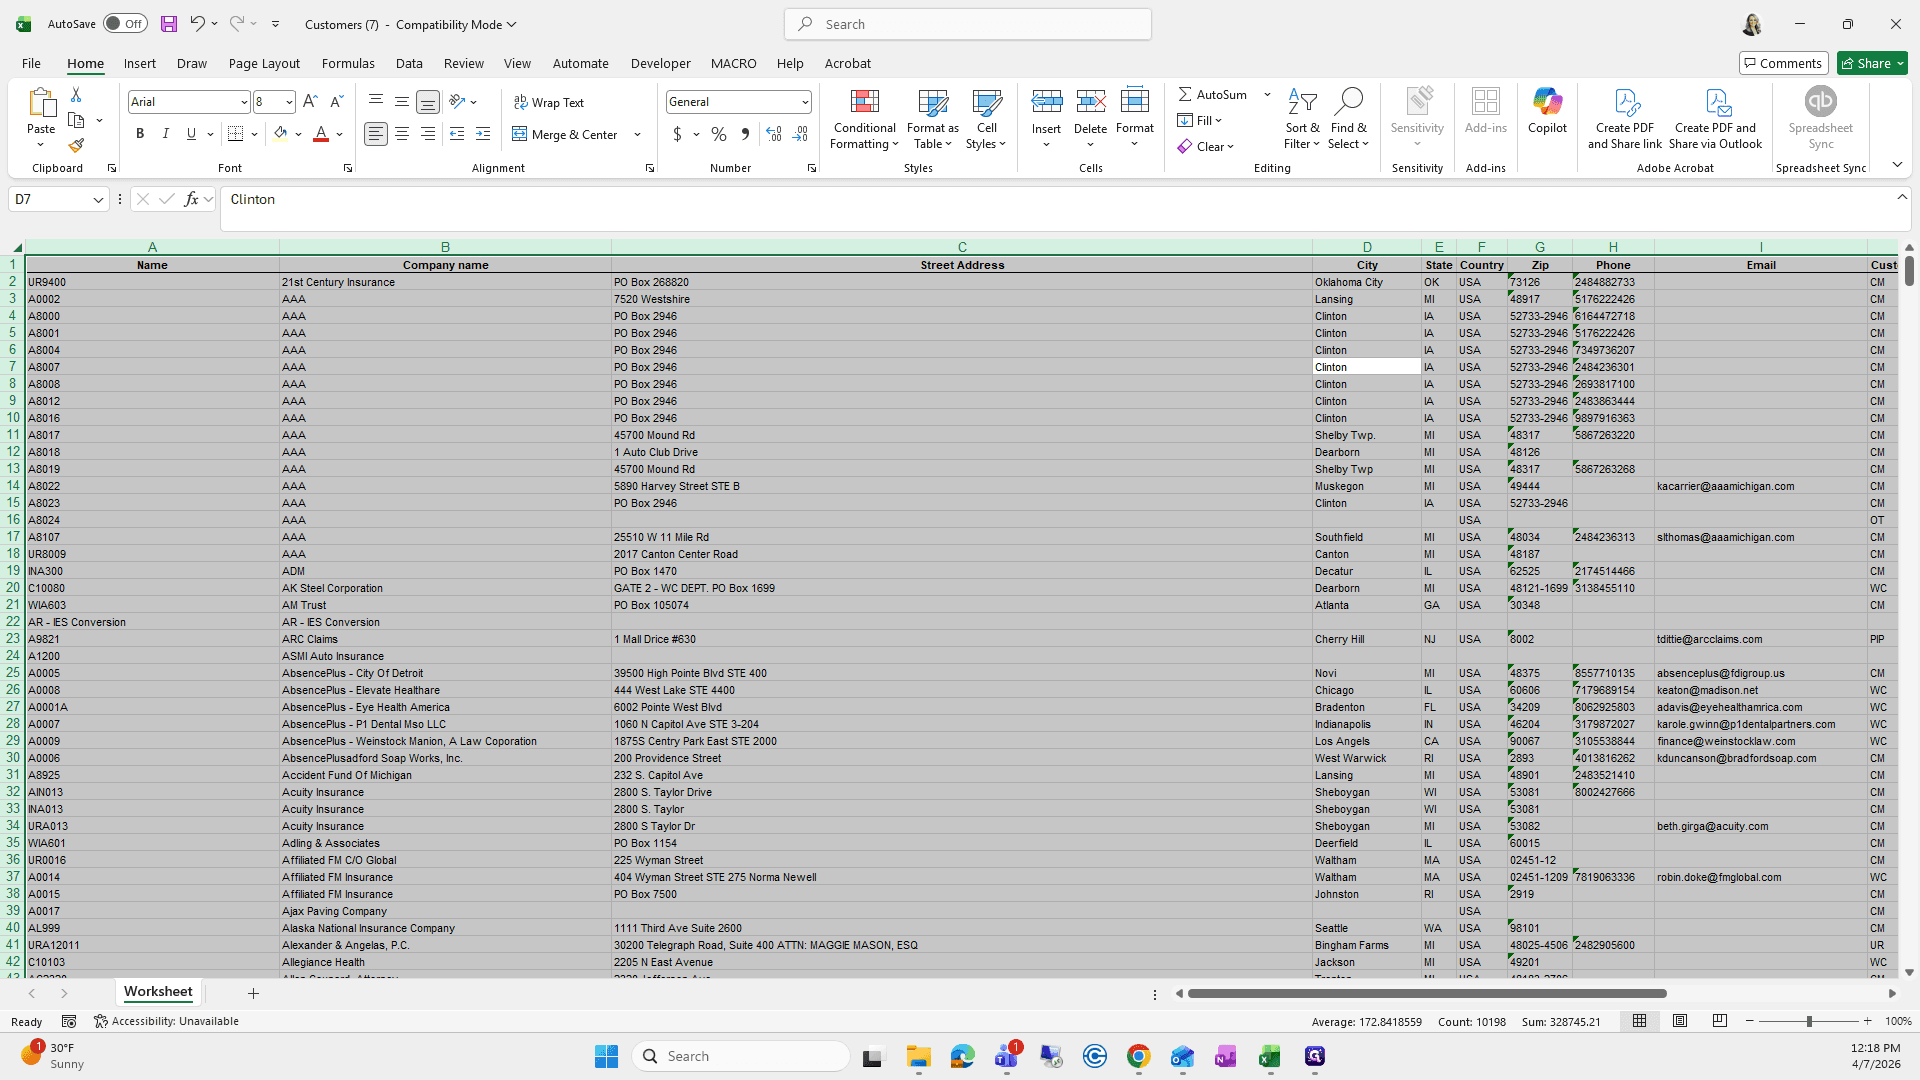Image resolution: width=1920 pixels, height=1080 pixels.
Task: Open the General number format dropdown
Action: point(804,102)
